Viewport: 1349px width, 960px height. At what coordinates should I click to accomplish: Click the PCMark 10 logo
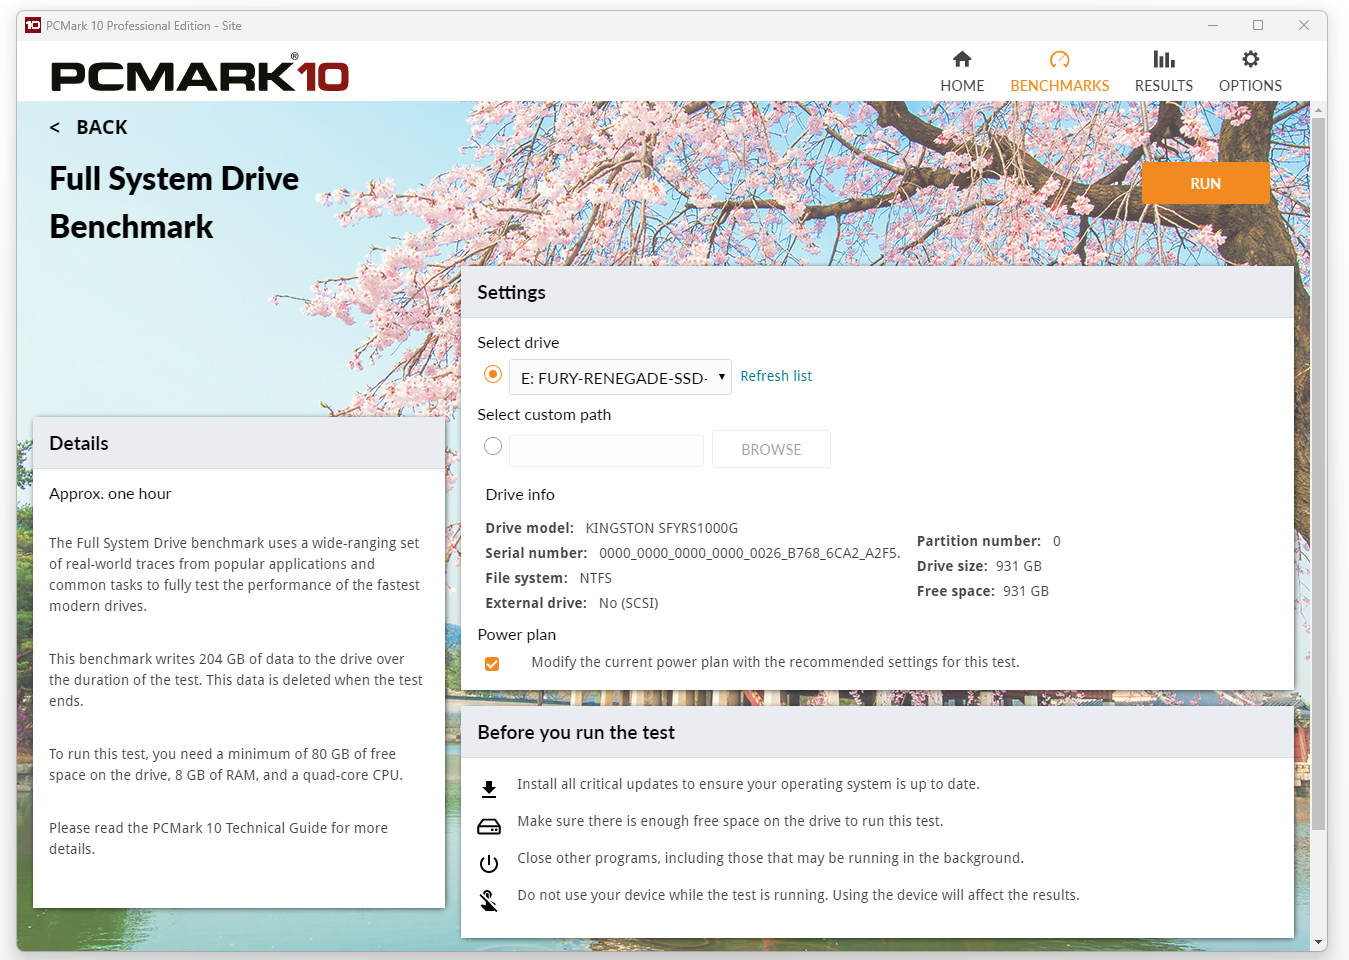tap(200, 73)
